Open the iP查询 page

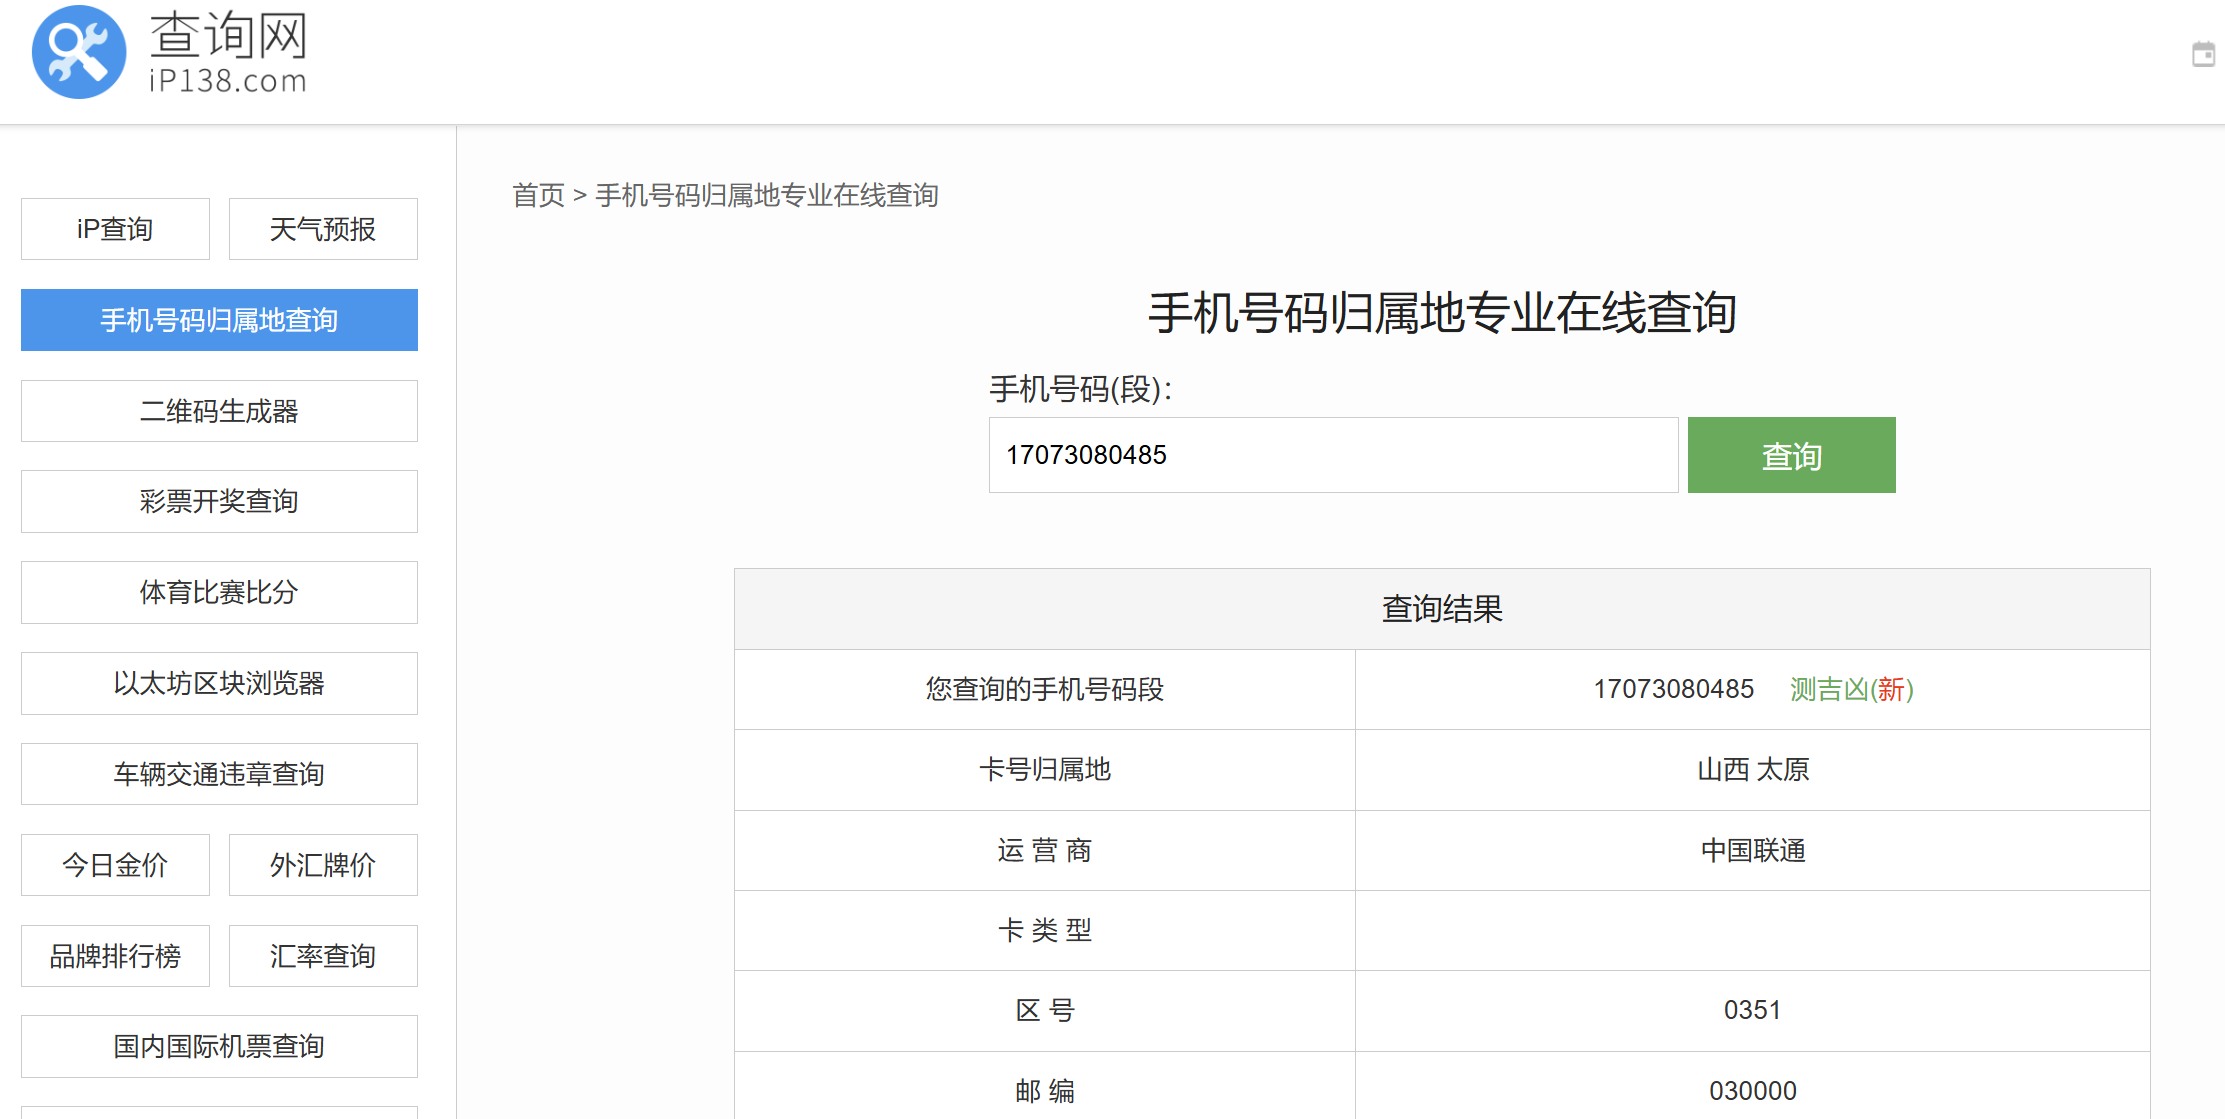[115, 229]
